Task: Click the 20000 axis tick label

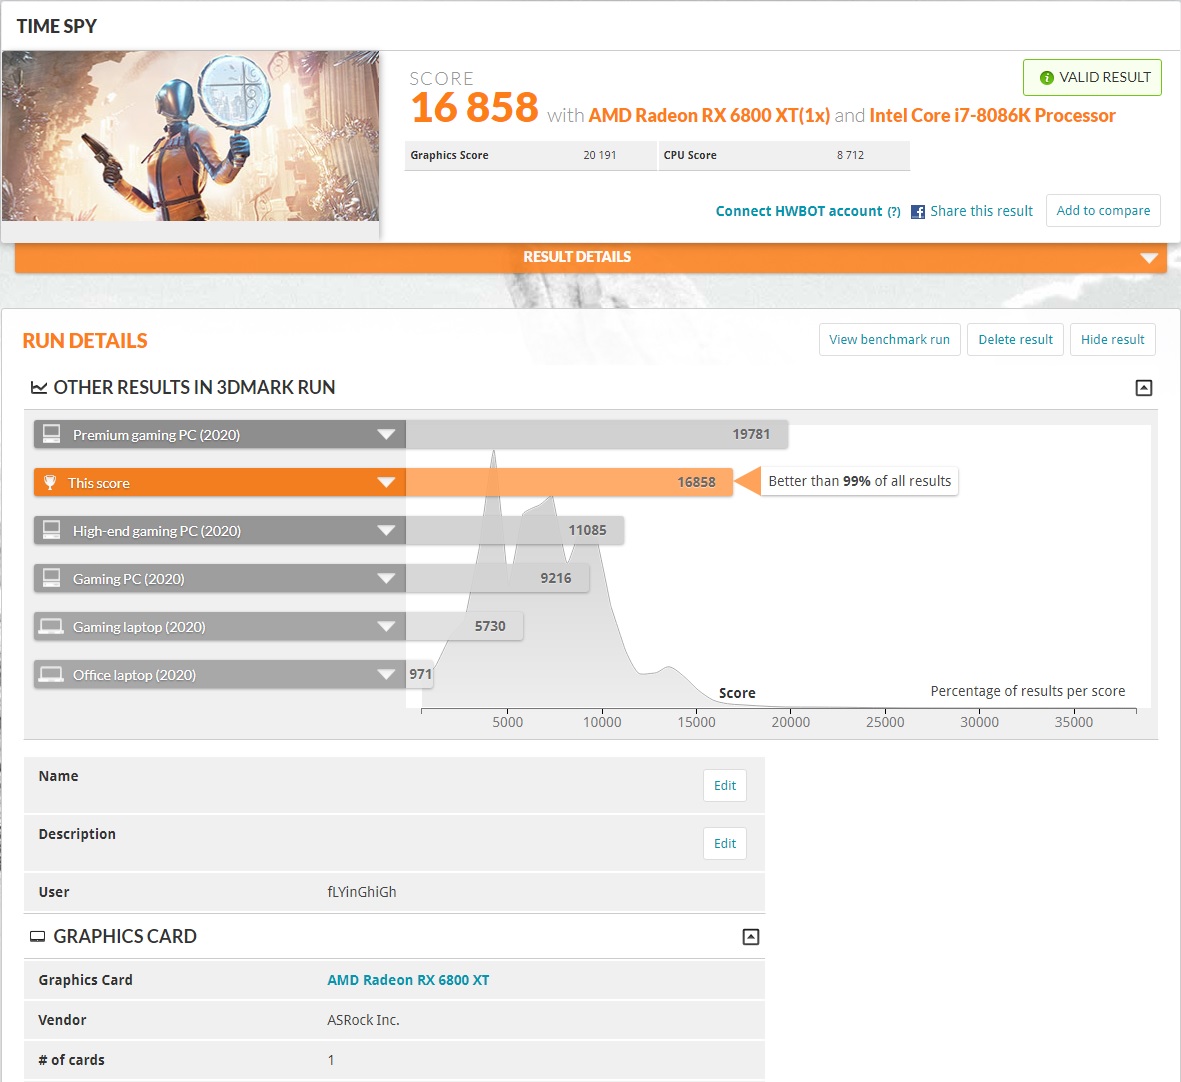Action: pos(790,722)
